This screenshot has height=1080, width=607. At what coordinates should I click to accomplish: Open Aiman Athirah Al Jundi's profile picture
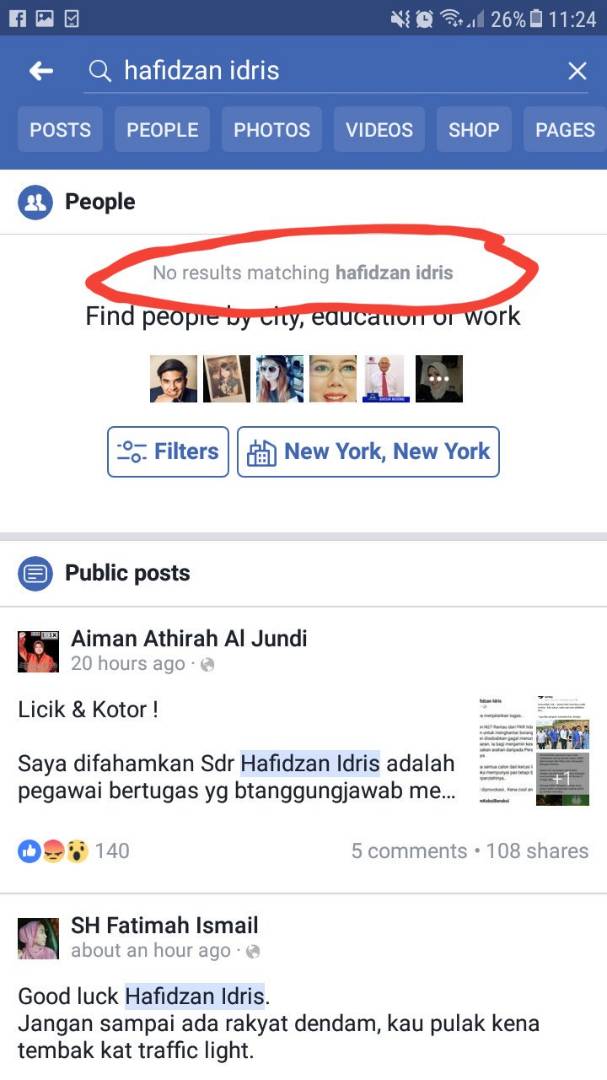pyautogui.click(x=38, y=651)
